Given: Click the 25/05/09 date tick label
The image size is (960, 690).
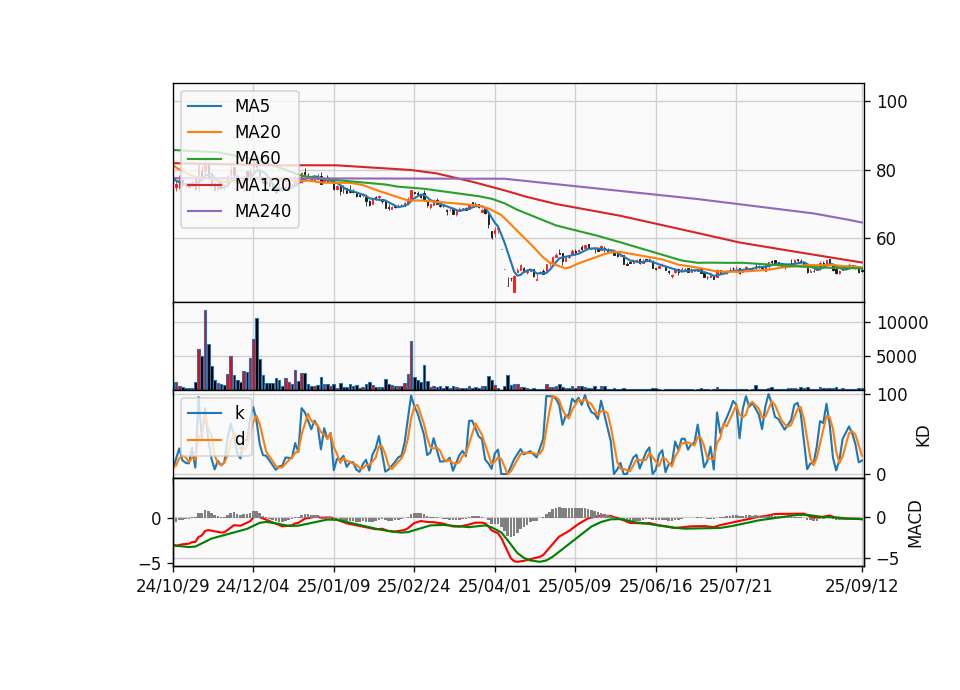Looking at the screenshot, I should [x=575, y=586].
